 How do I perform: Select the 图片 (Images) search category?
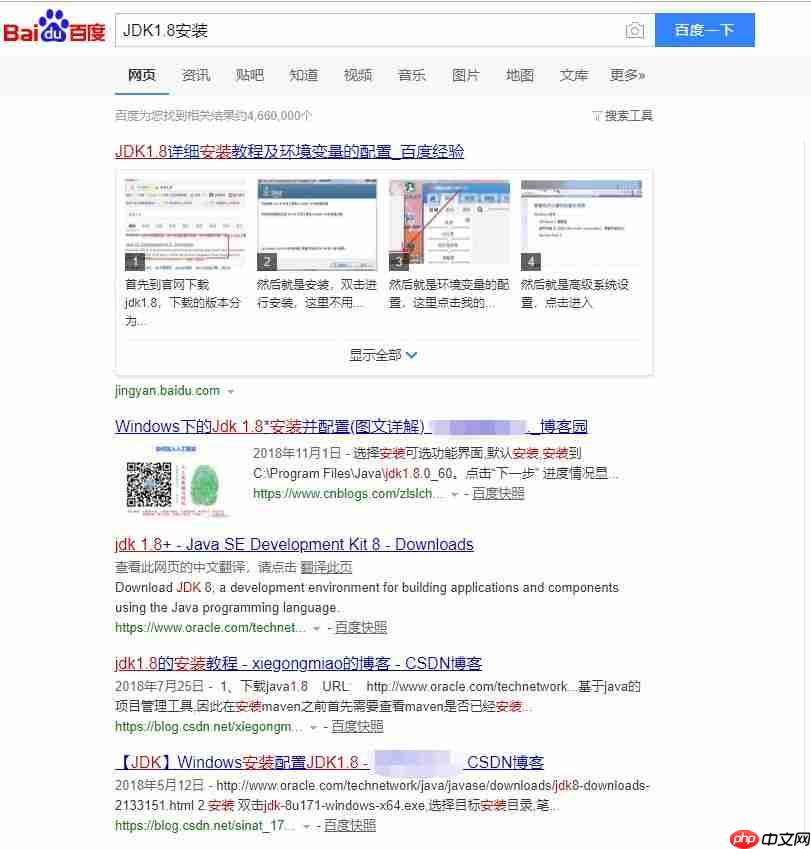point(466,75)
